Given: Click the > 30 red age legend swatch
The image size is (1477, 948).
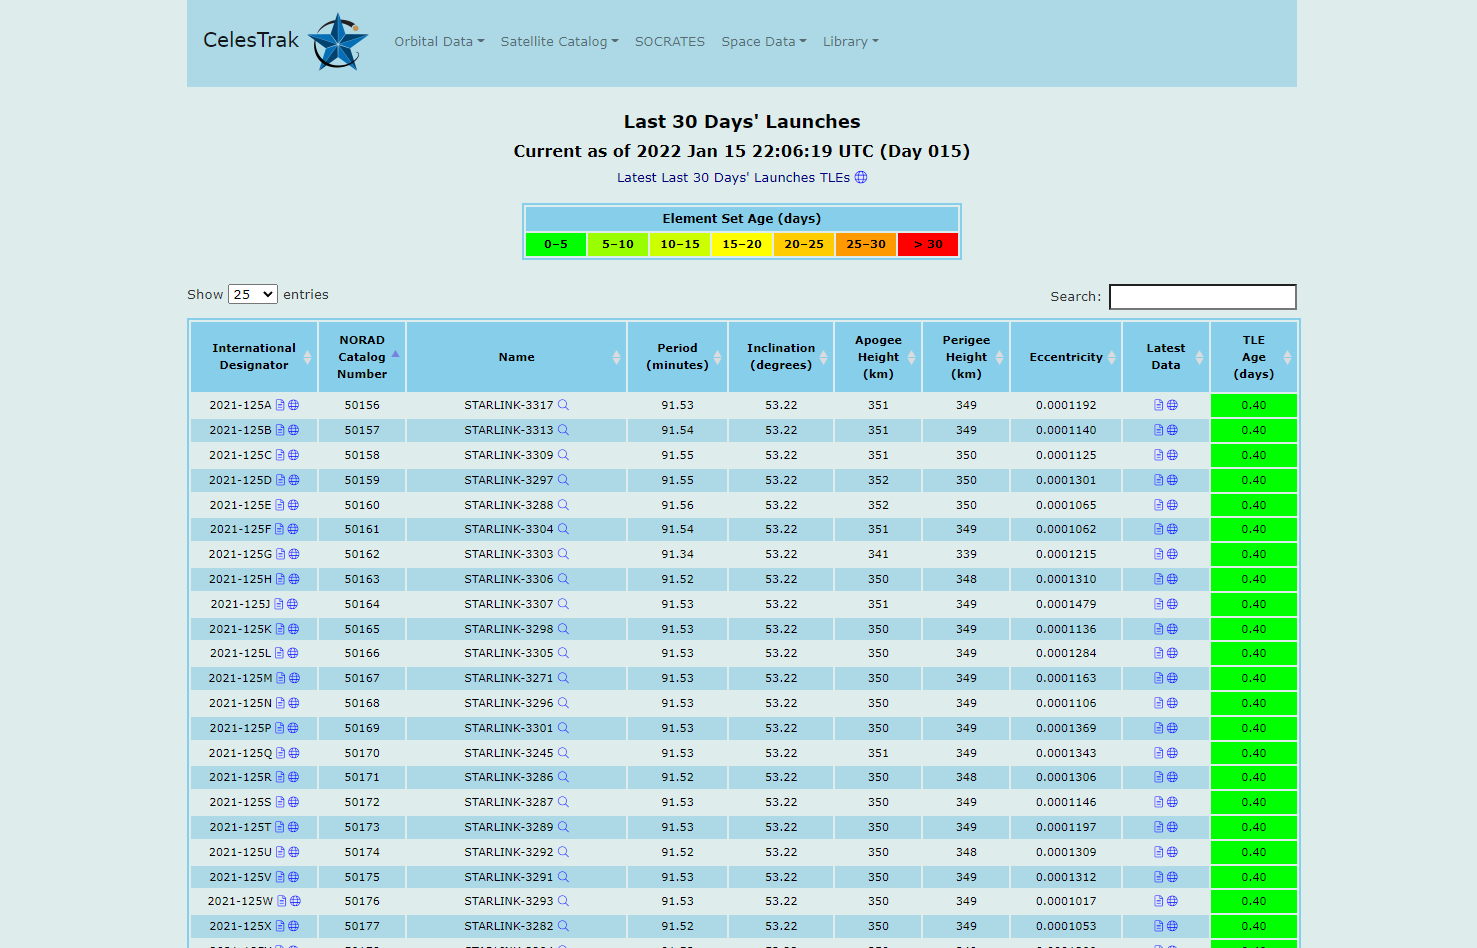Looking at the screenshot, I should (x=928, y=244).
